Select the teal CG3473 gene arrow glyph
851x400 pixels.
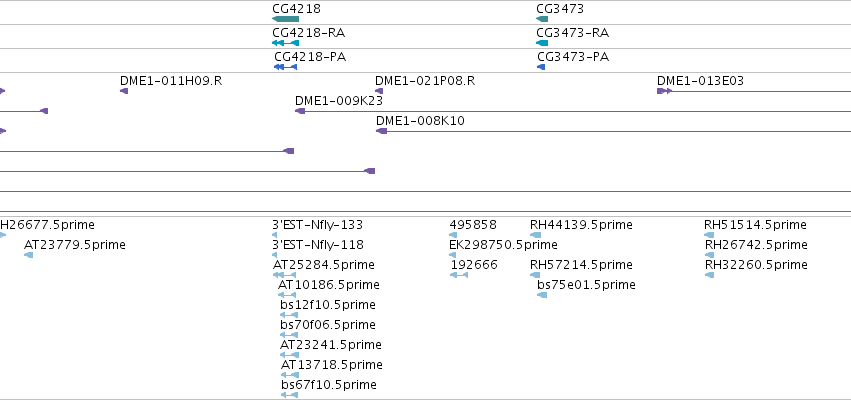(x=542, y=19)
